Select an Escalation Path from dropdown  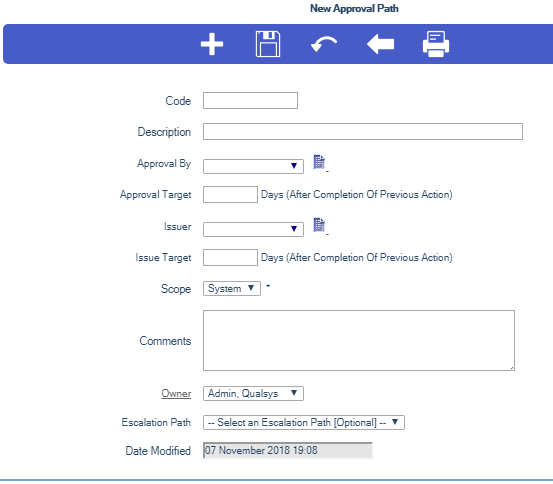304,422
